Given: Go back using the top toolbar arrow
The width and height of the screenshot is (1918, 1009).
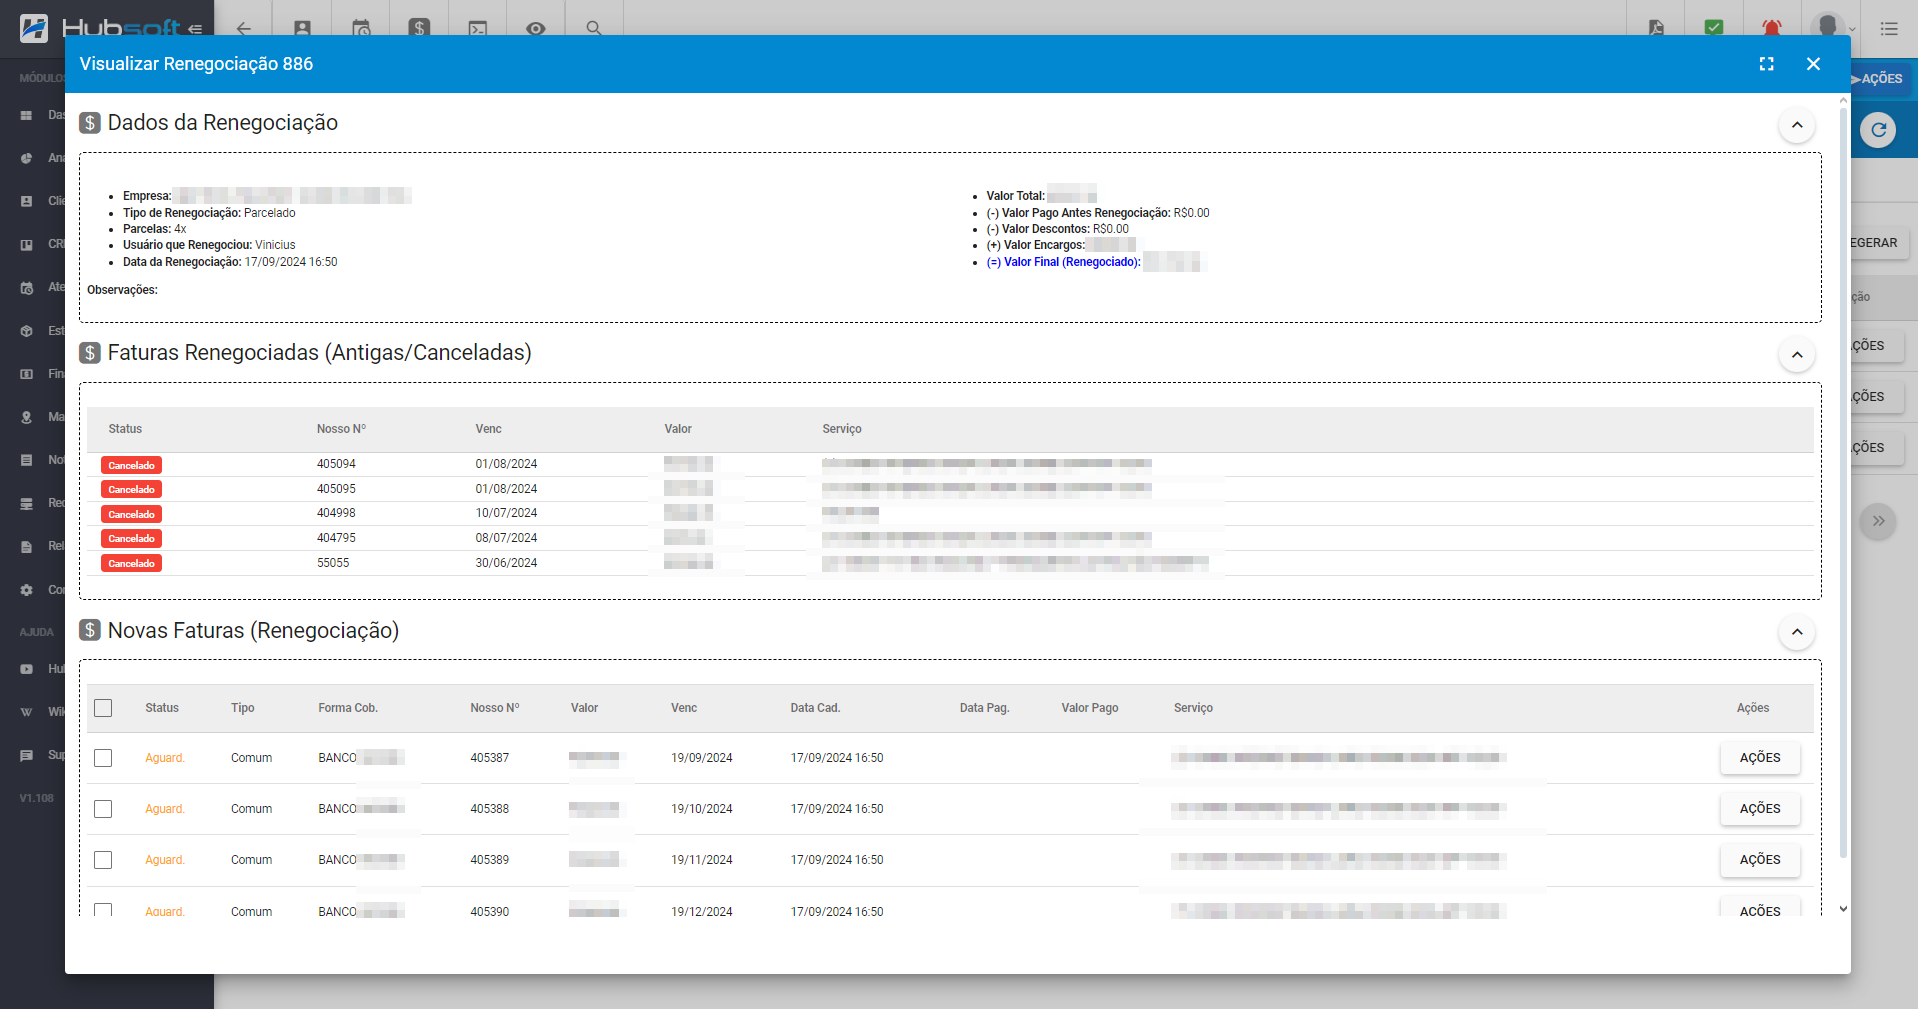Looking at the screenshot, I should 243,29.
